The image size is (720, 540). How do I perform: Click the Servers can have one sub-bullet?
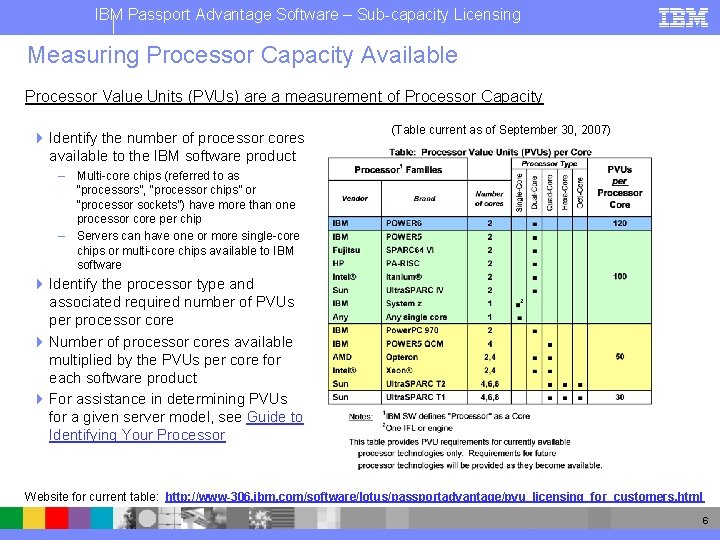tap(188, 250)
